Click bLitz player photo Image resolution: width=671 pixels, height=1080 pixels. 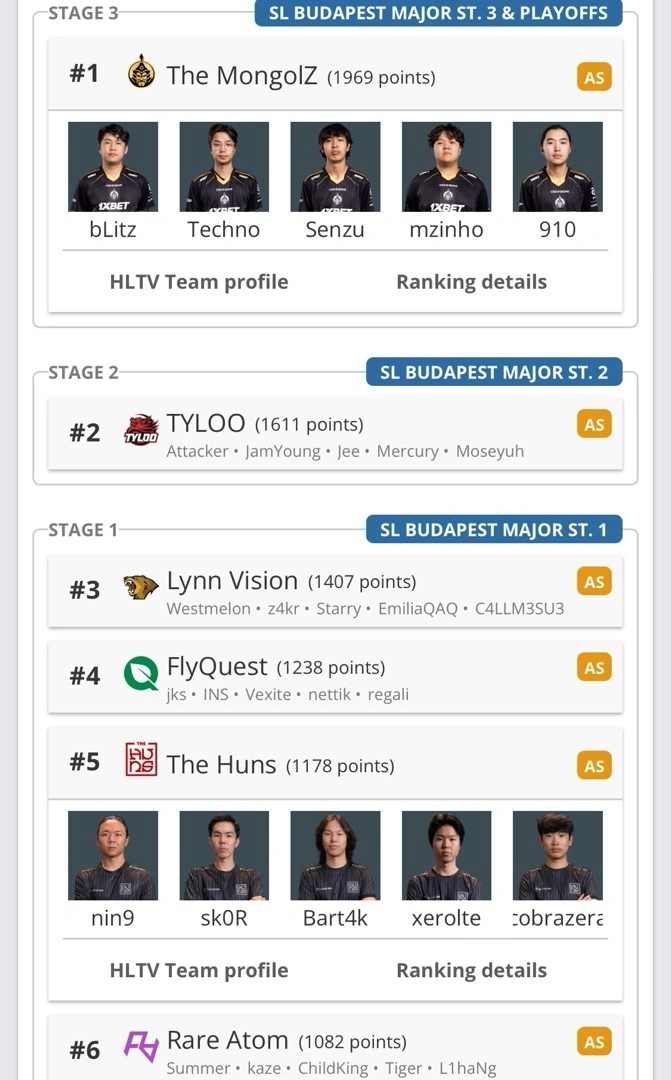(113, 167)
